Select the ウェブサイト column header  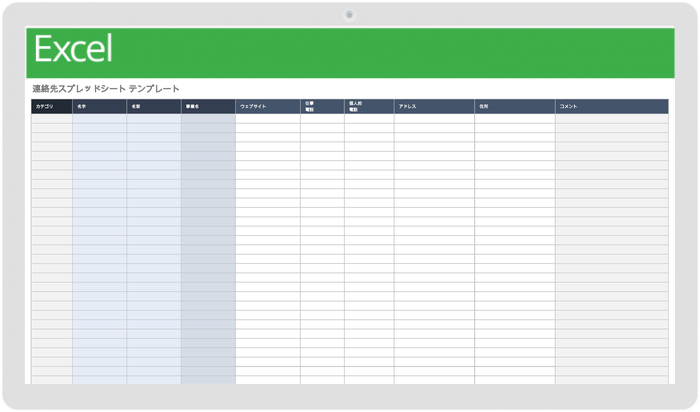point(268,106)
